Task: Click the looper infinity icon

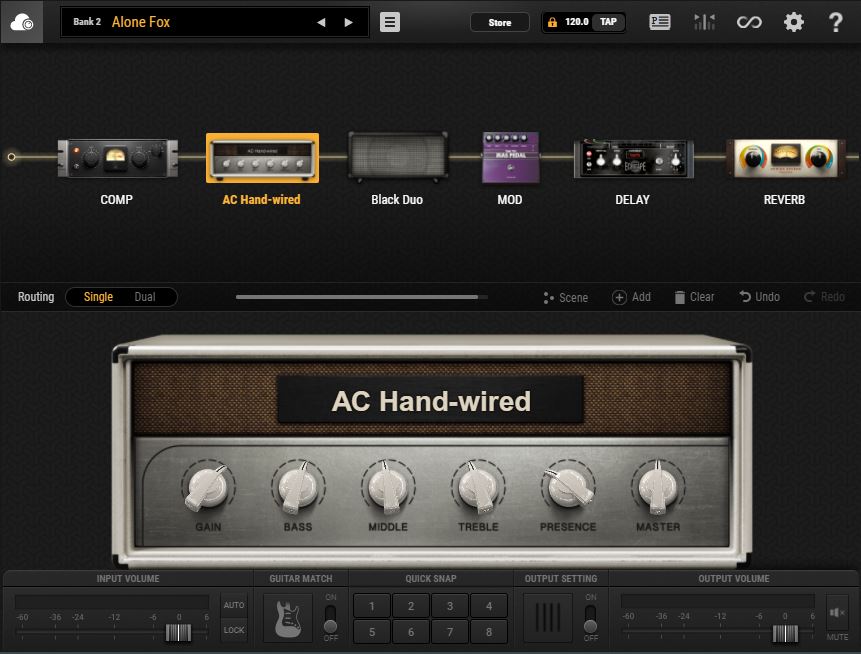Action: (x=749, y=21)
